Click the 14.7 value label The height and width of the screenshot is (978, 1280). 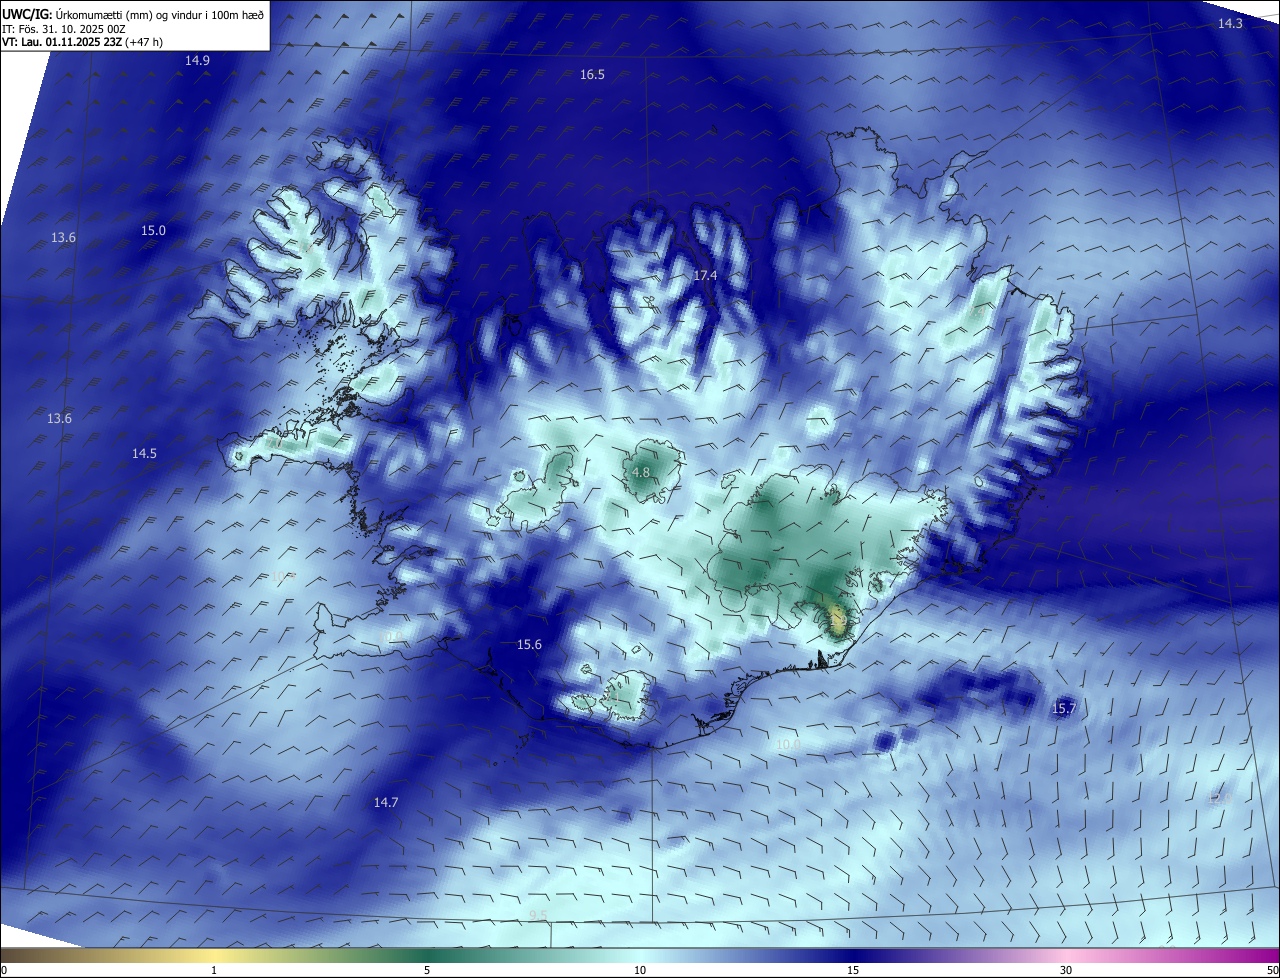click(386, 803)
